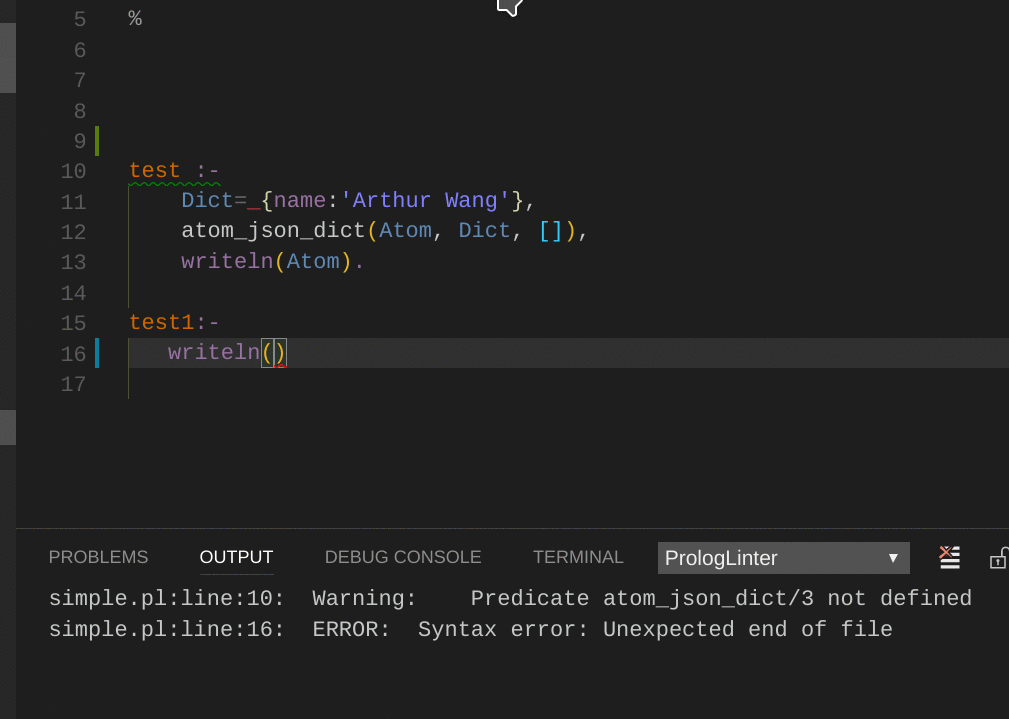Viewport: 1009px width, 719px height.
Task: Click the writeln on line 16
Action: [x=214, y=353]
